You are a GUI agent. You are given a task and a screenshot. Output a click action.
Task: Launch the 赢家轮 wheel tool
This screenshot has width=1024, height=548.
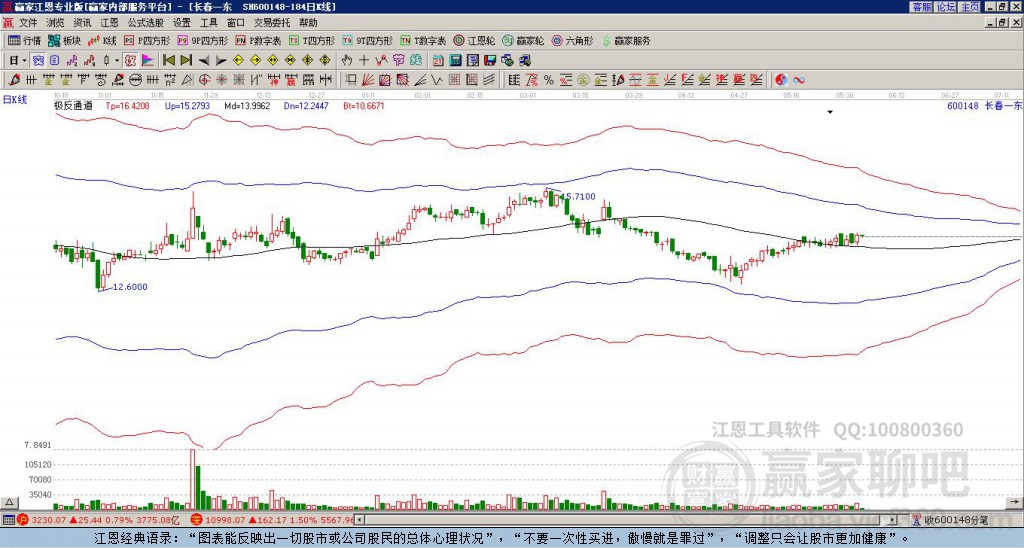[x=523, y=40]
